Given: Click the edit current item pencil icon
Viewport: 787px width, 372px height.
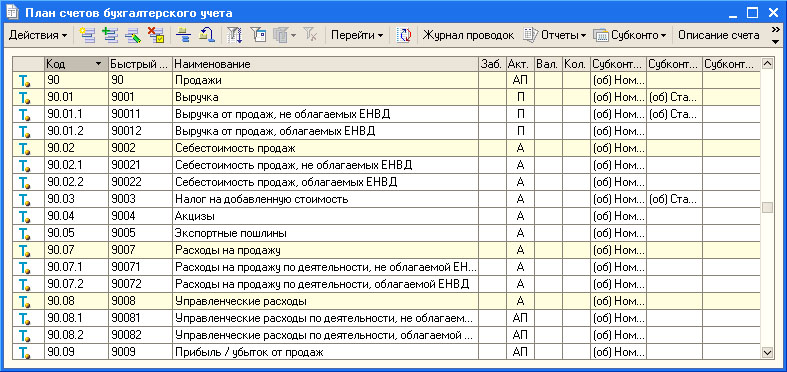Looking at the screenshot, I should point(133,35).
